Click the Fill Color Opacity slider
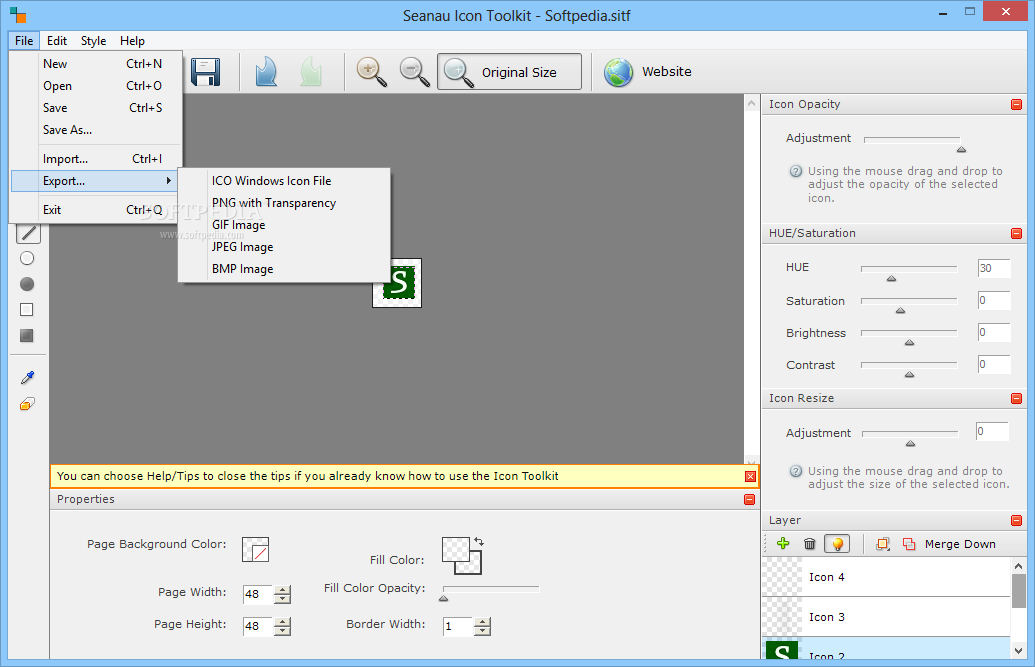 coord(491,591)
